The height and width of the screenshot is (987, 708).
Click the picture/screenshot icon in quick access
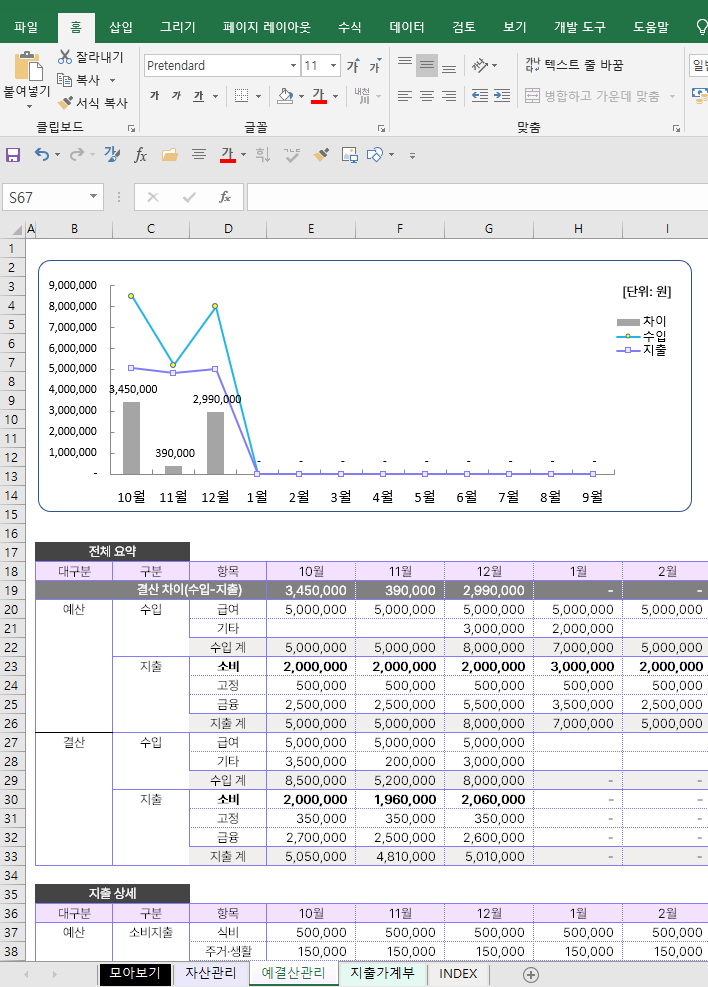point(349,155)
